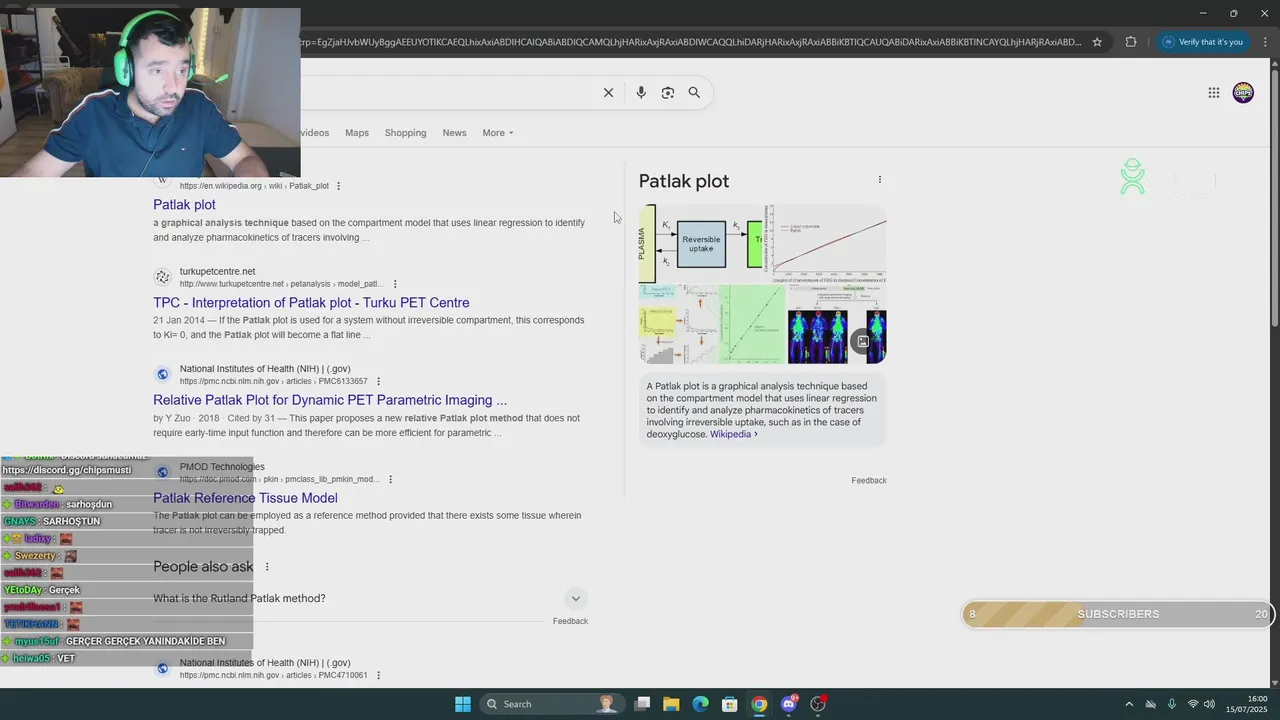Open People also ask options menu

(x=267, y=567)
